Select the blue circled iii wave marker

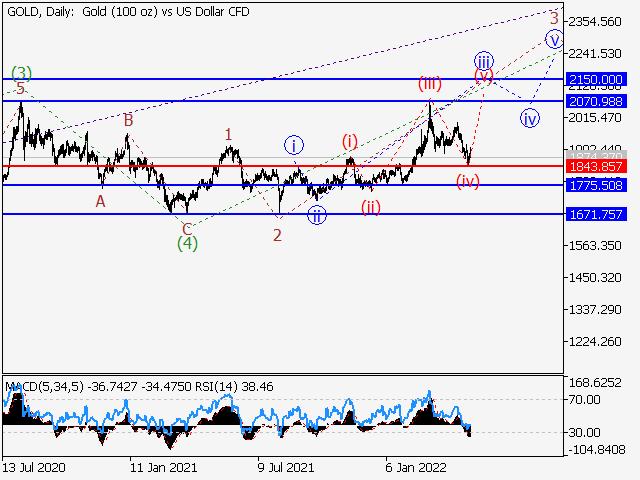coord(484,62)
